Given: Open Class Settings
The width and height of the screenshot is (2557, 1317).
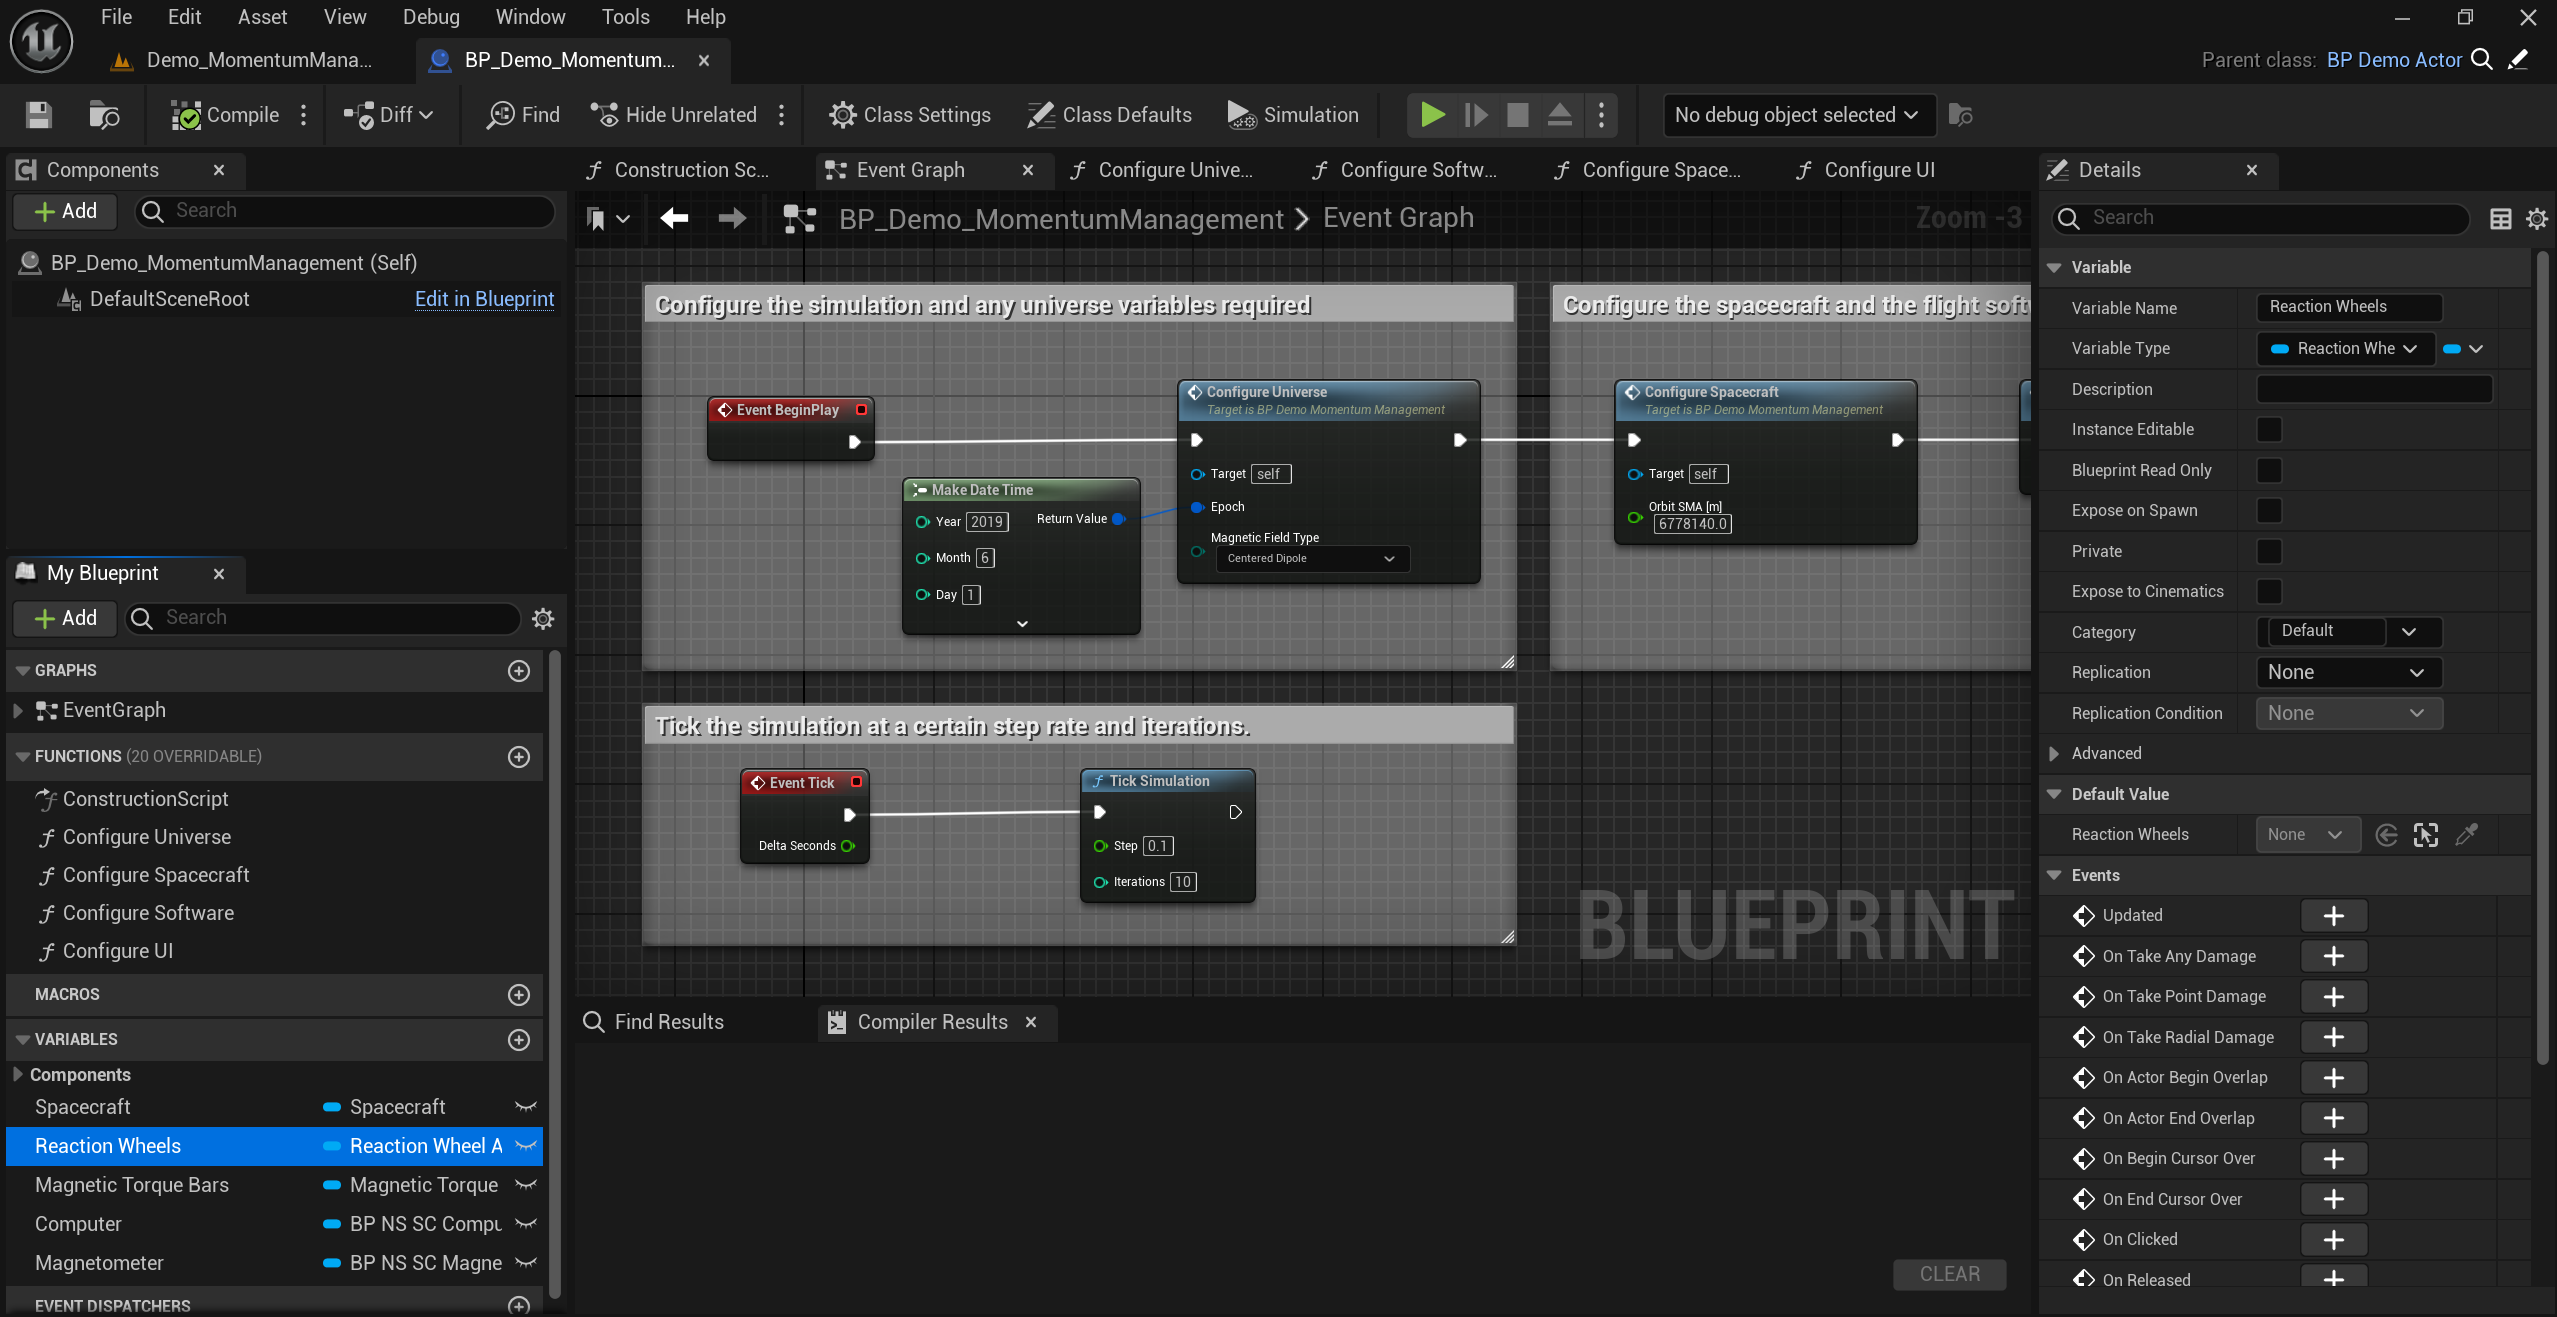Looking at the screenshot, I should coord(909,115).
